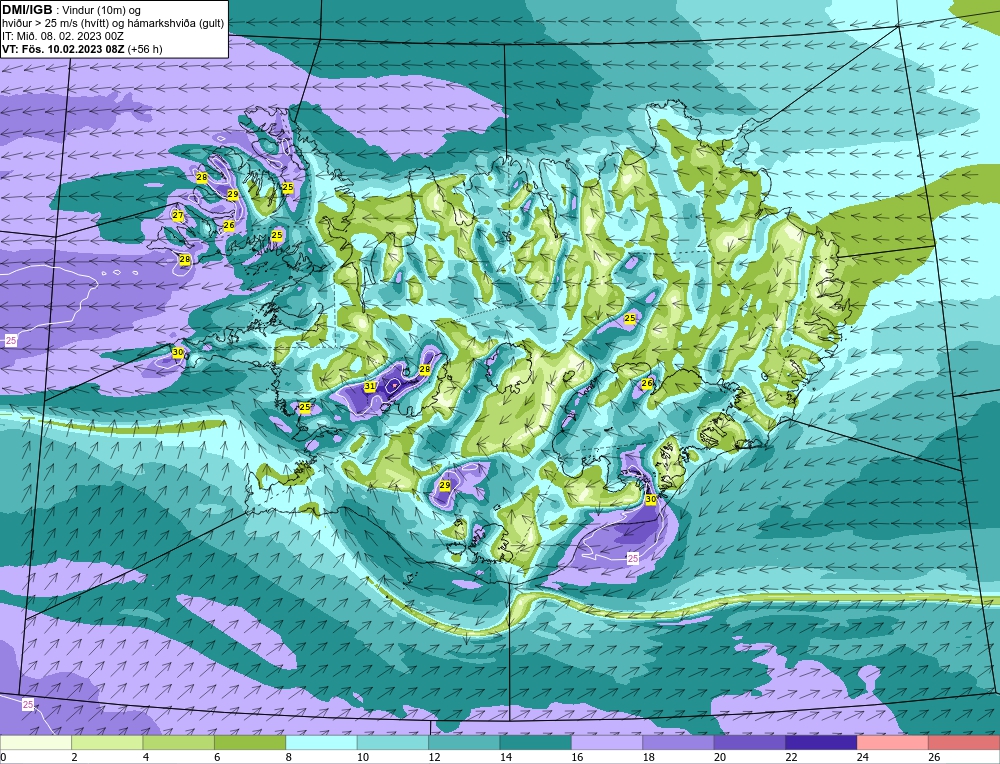Click the '2' value on the color scale
The image size is (1000, 764).
coord(75,758)
